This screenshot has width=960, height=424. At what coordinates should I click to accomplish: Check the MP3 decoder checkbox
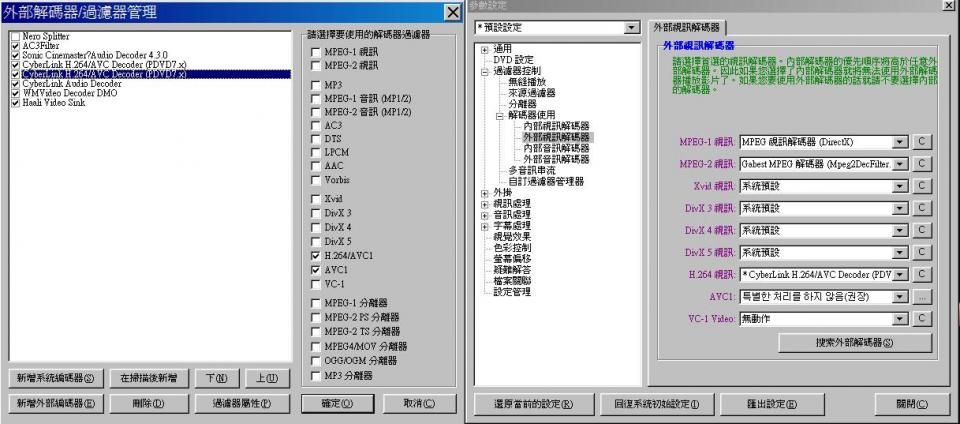[315, 85]
